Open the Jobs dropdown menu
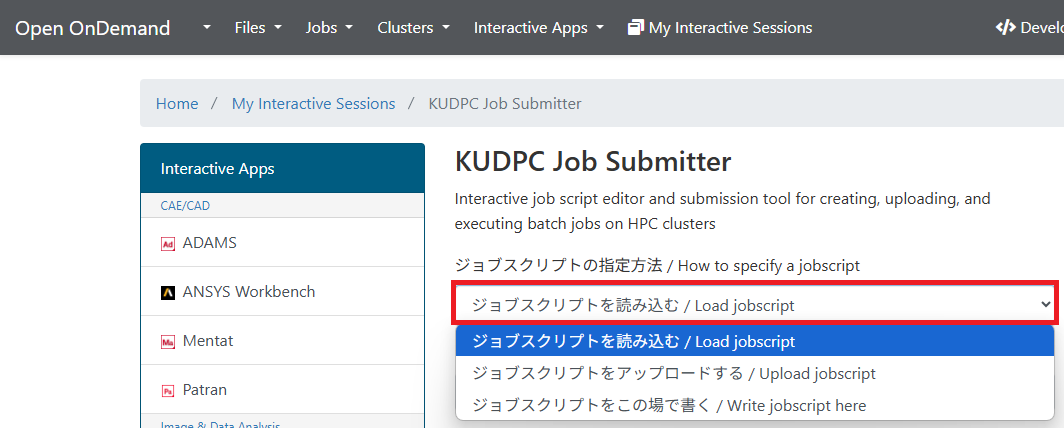Image resolution: width=1064 pixels, height=428 pixels. pos(329,28)
